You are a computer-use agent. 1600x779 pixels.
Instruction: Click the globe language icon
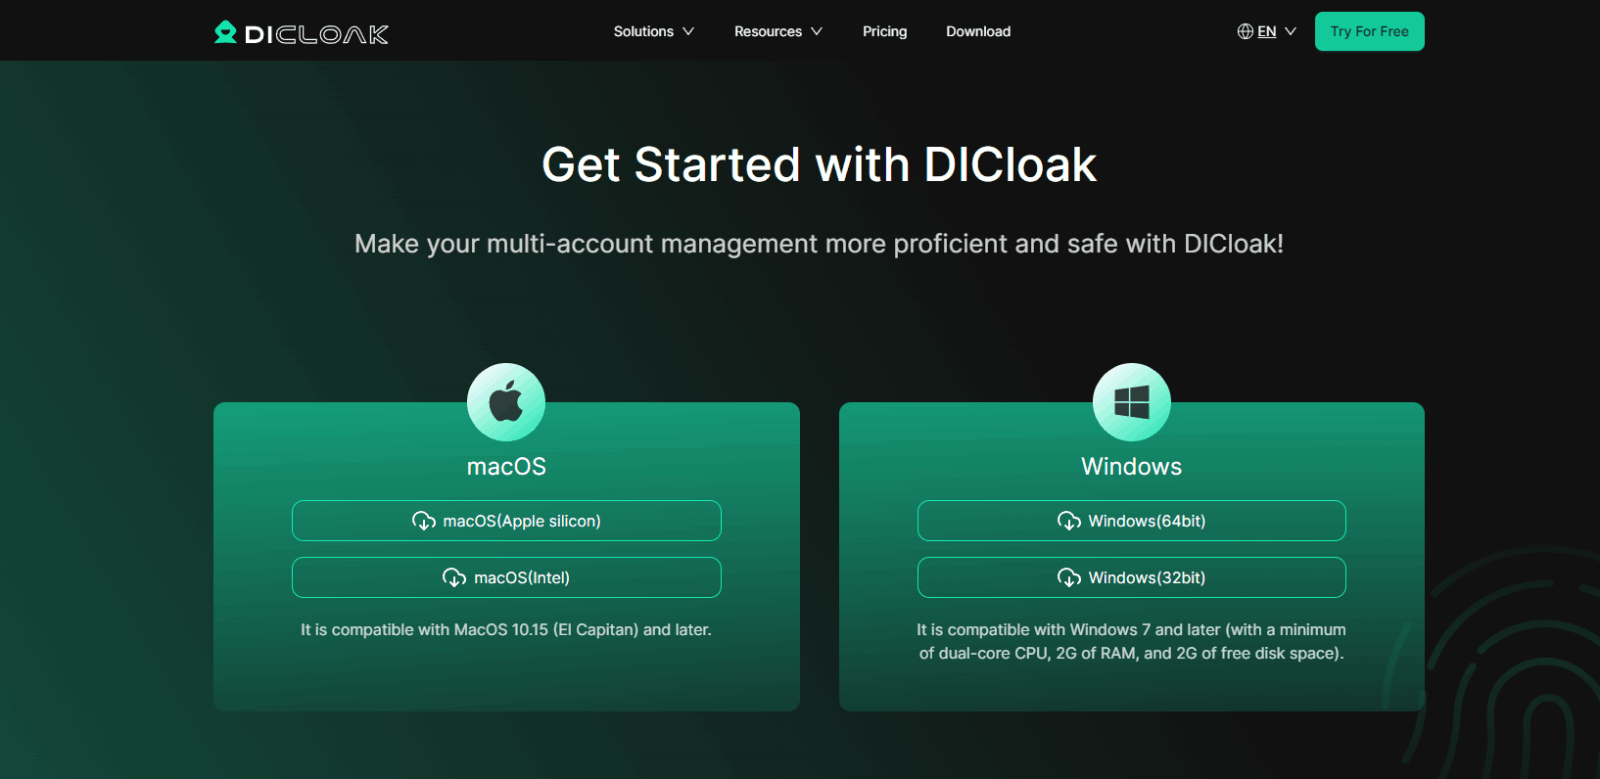point(1245,31)
